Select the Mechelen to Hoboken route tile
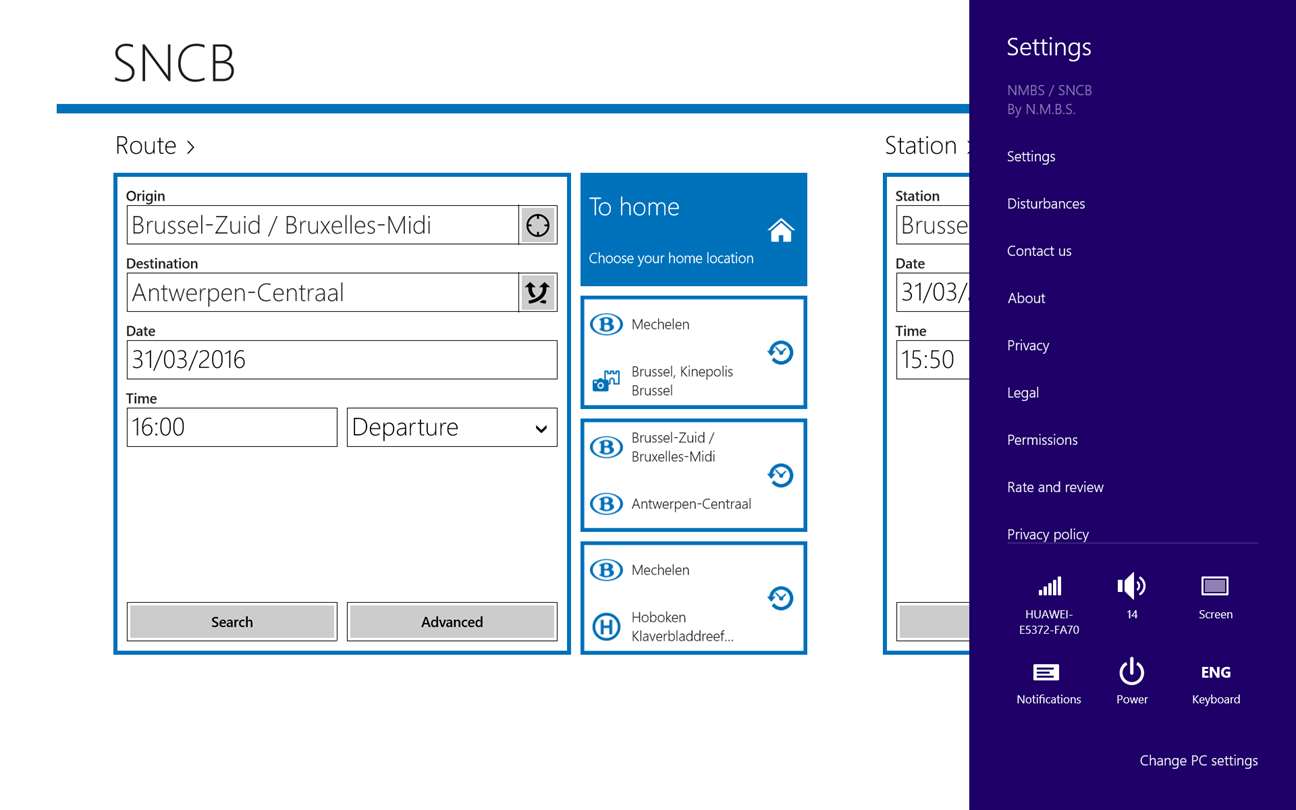1296x810 pixels. pos(694,598)
